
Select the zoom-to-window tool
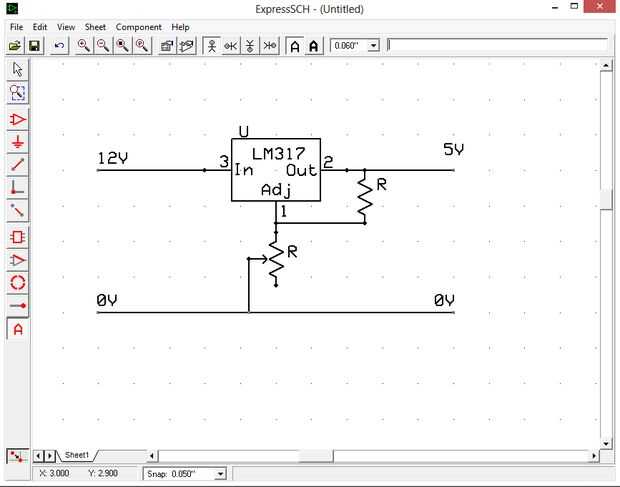tap(17, 93)
